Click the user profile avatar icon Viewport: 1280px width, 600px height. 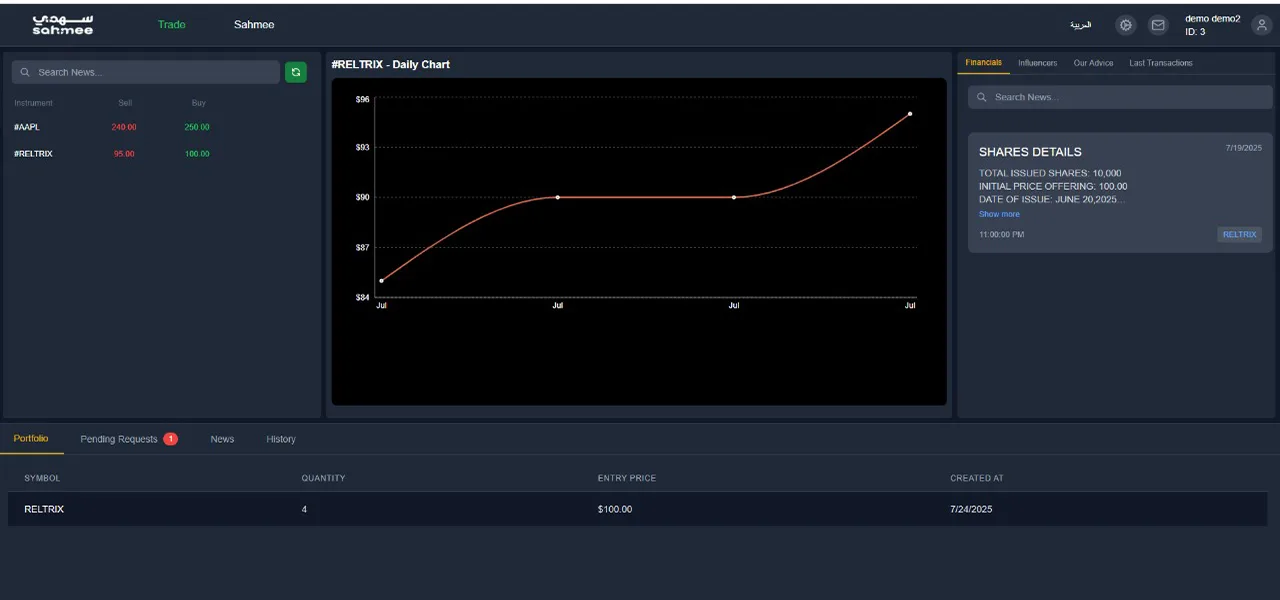(1261, 25)
